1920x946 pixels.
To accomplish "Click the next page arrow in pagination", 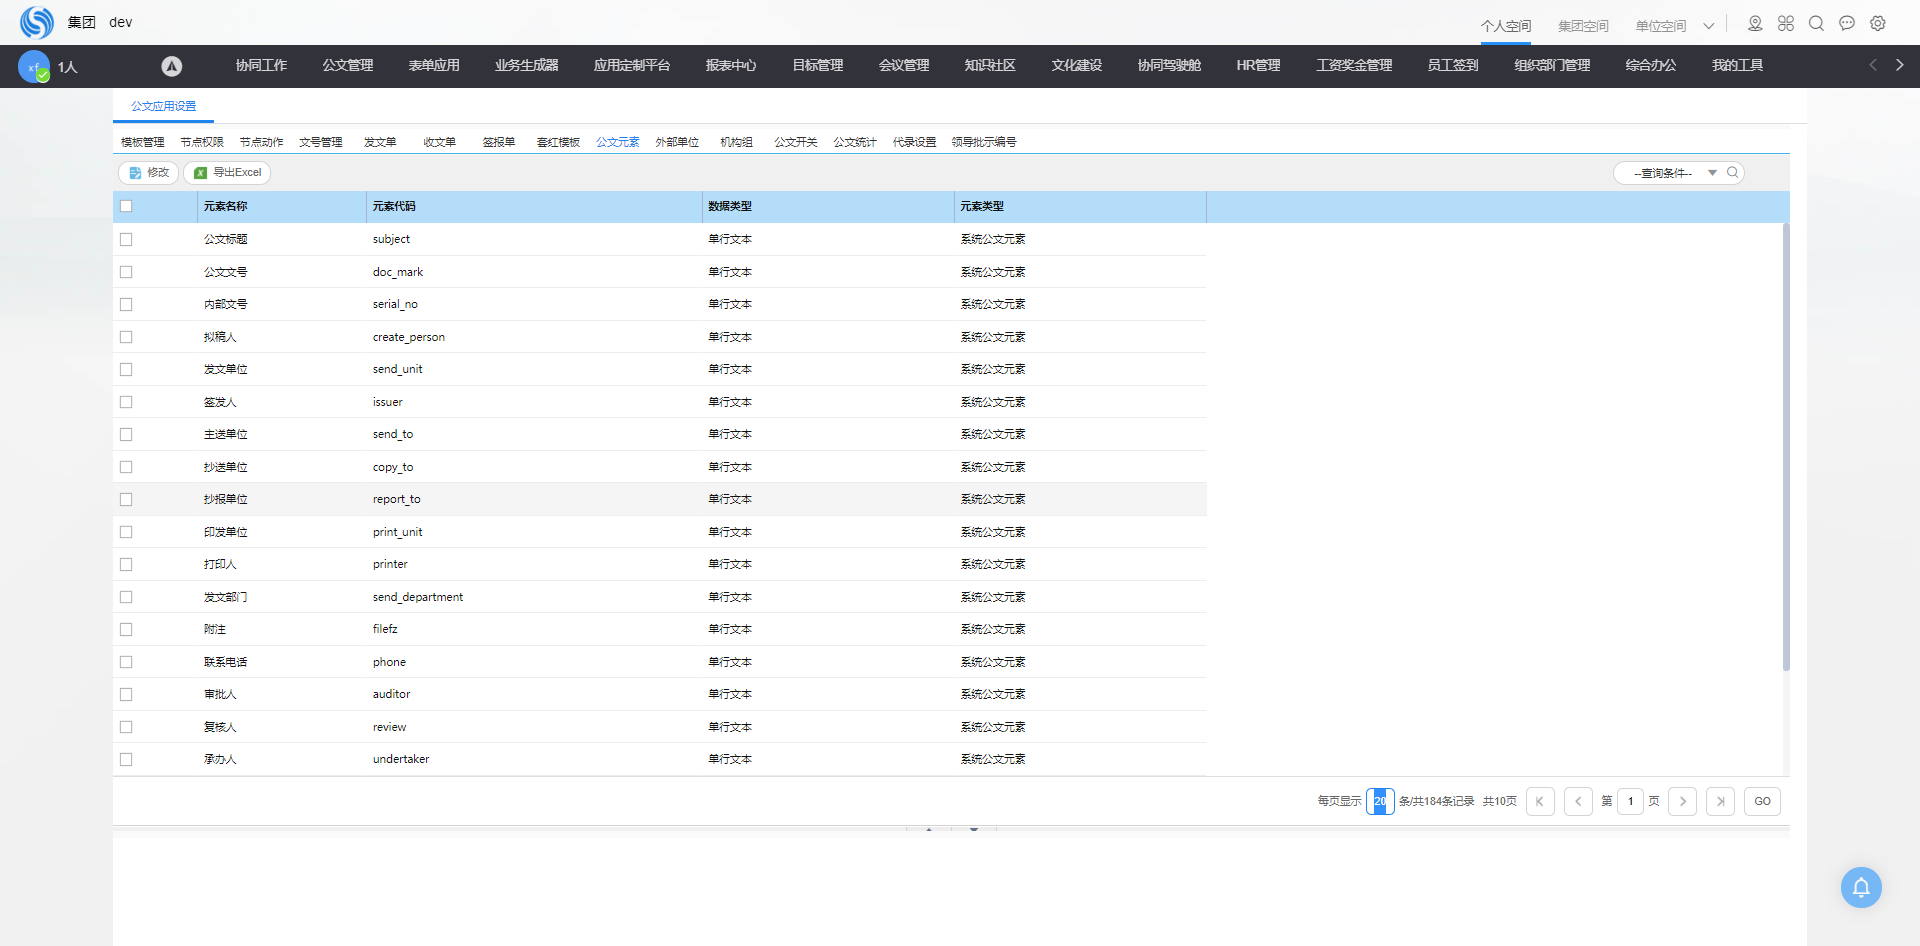I will 1682,802.
